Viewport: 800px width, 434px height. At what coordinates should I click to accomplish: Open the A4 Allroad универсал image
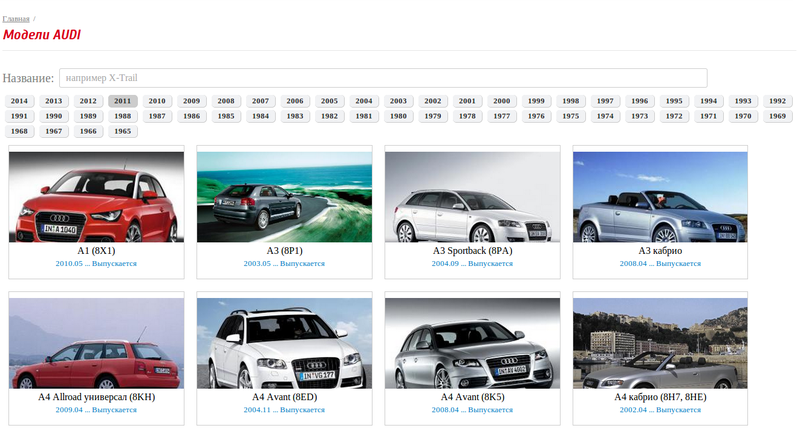tap(96, 343)
